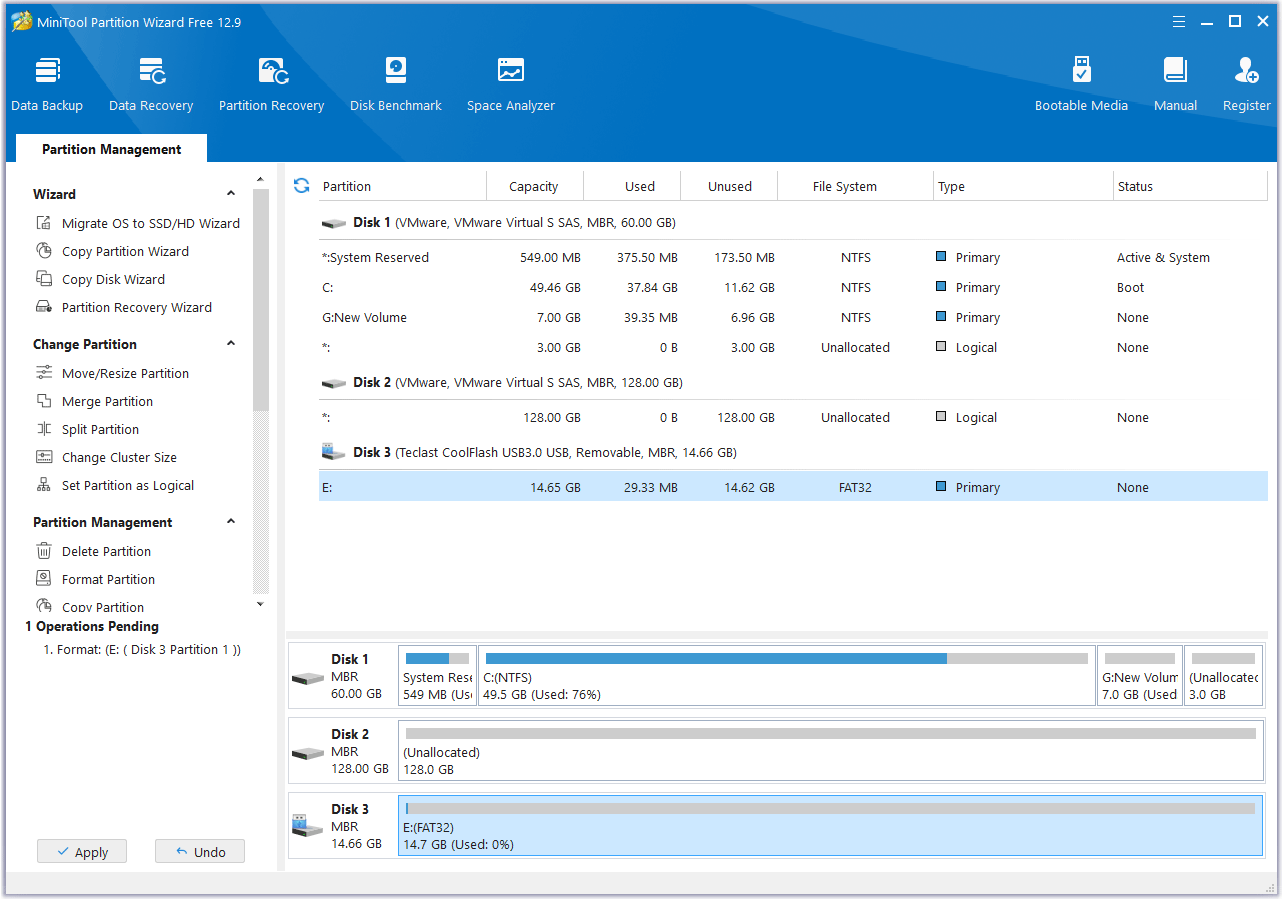Choose Merge Partition action label

pos(107,401)
